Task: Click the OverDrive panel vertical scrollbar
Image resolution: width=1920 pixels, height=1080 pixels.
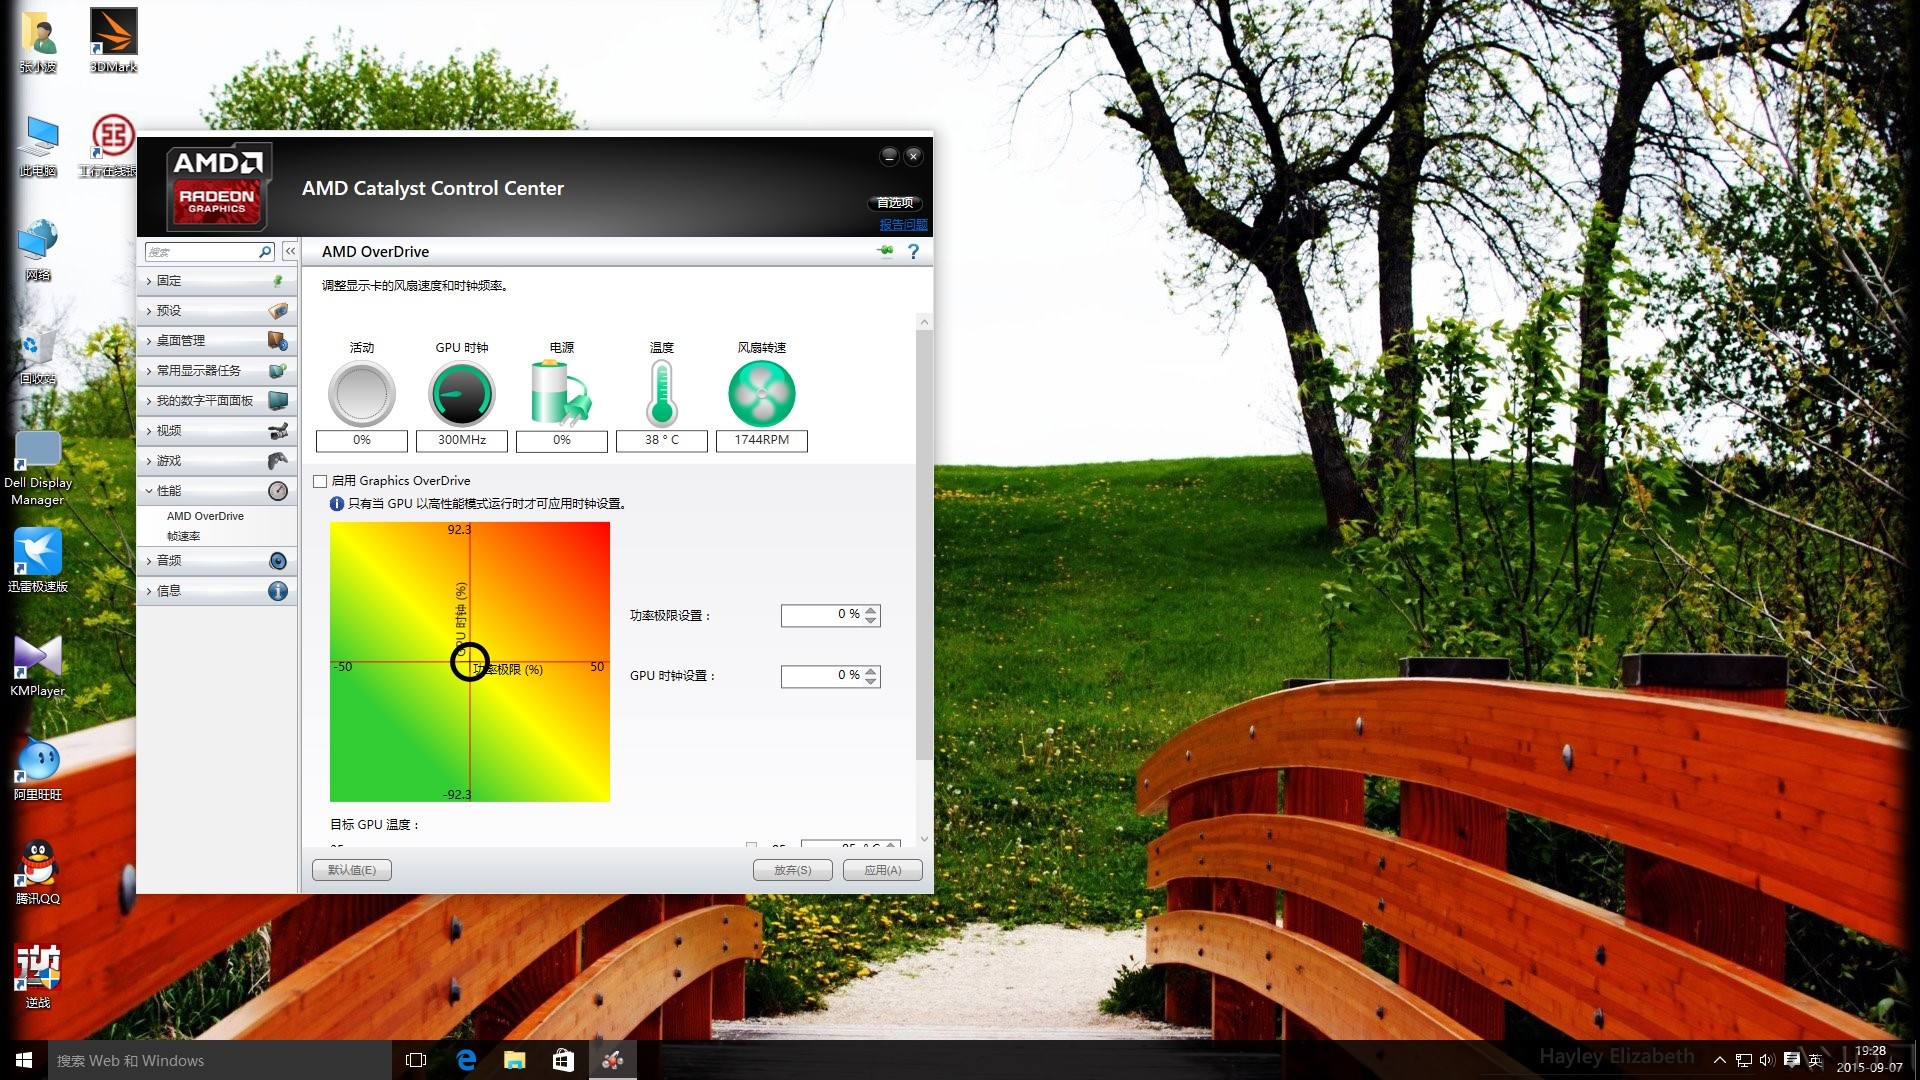Action: point(924,545)
